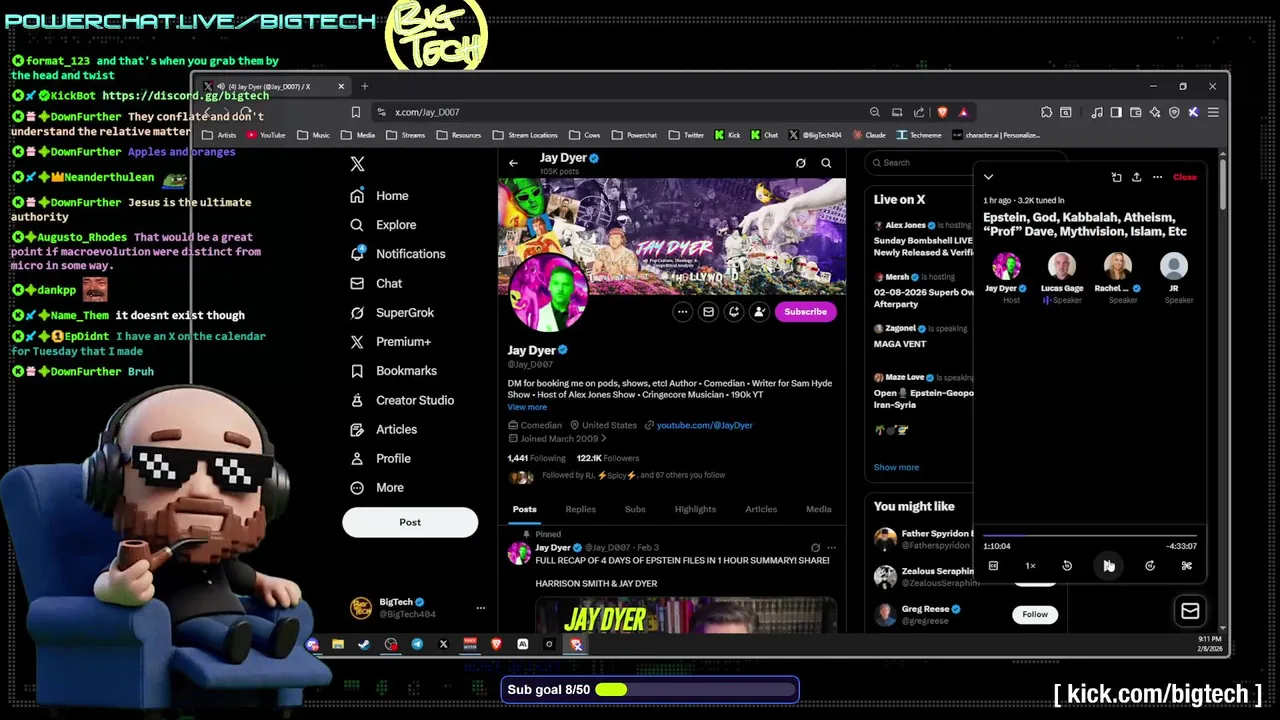Send message via envelope icon on profile
Image resolution: width=1280 pixels, height=720 pixels.
(708, 312)
